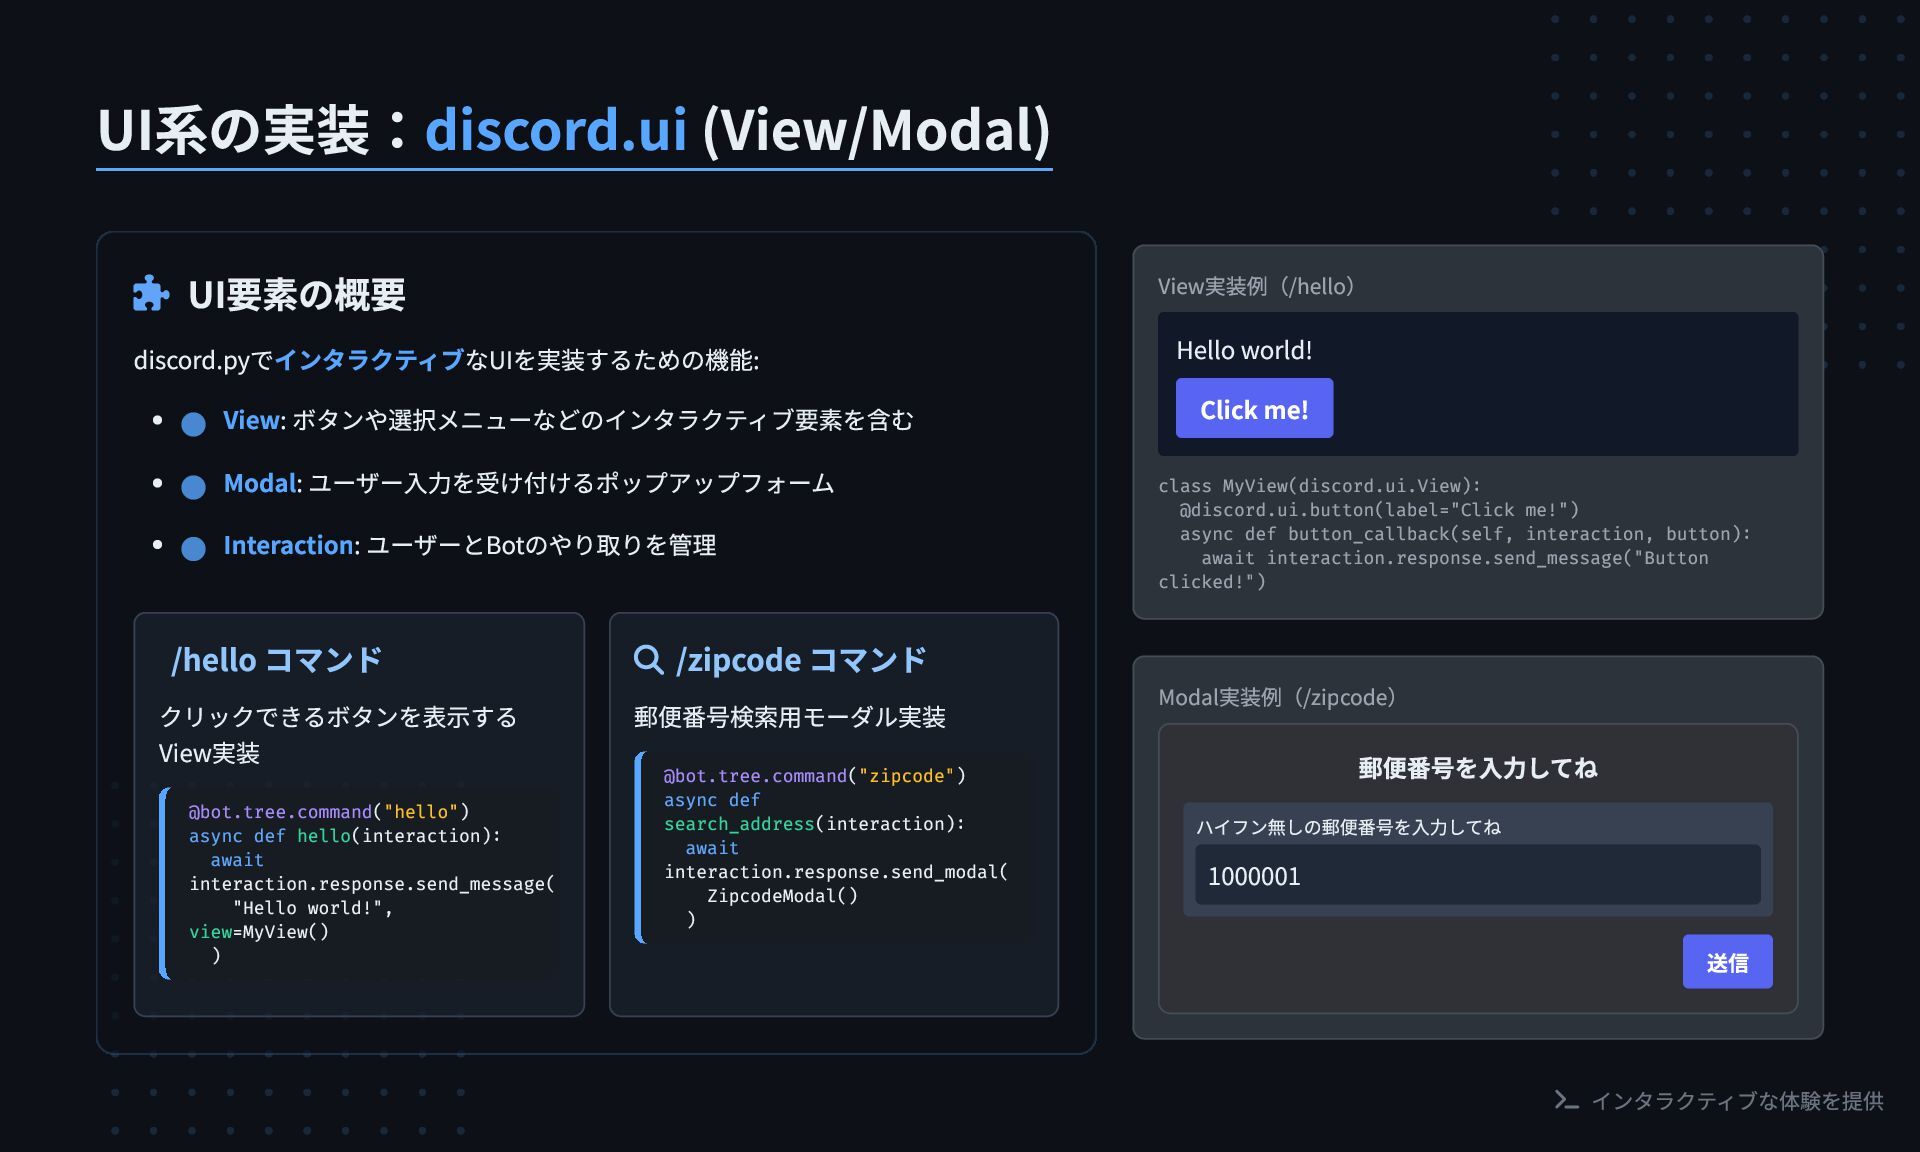Click the terminal prompt icon in the footer

(1566, 1101)
